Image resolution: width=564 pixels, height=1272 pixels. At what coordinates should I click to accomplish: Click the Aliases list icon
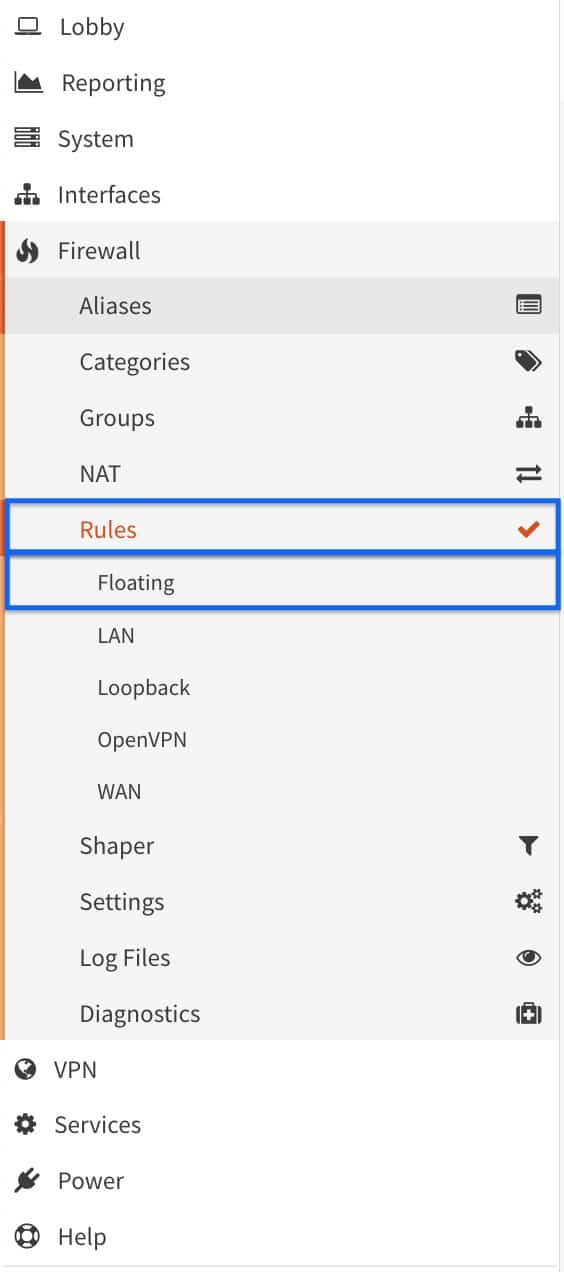pos(528,306)
